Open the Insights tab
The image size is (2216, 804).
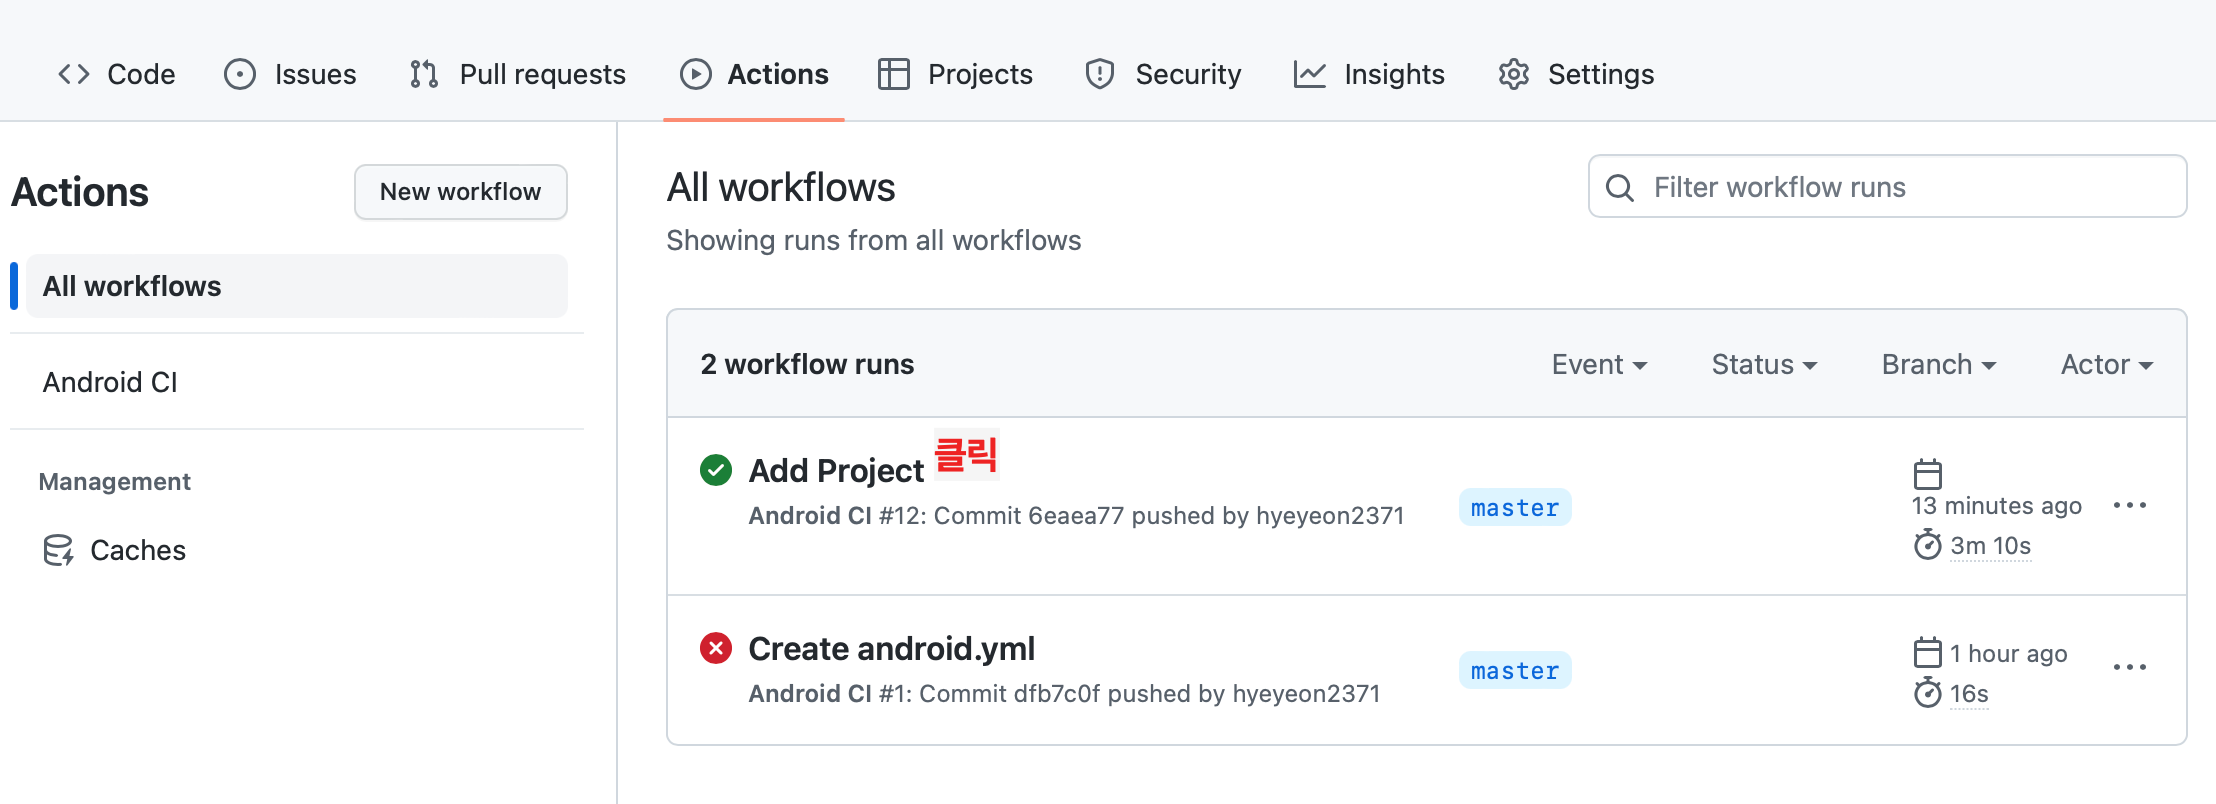click(1369, 74)
